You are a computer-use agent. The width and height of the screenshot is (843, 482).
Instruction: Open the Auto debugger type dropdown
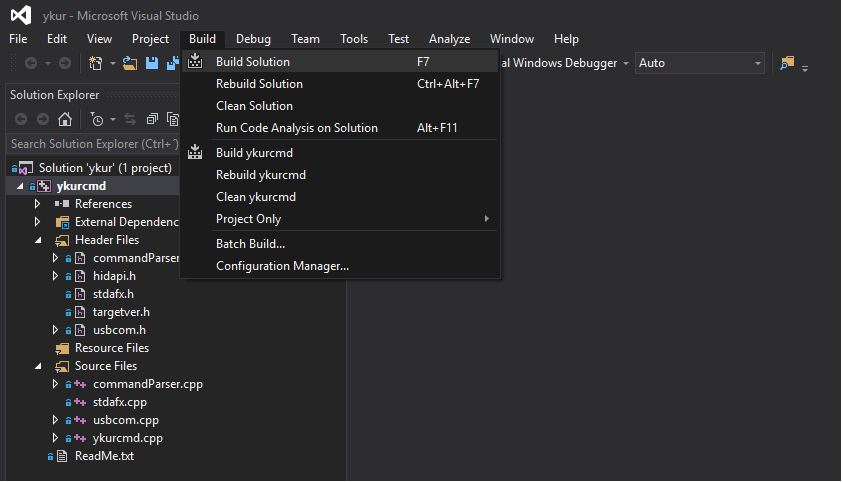(700, 63)
